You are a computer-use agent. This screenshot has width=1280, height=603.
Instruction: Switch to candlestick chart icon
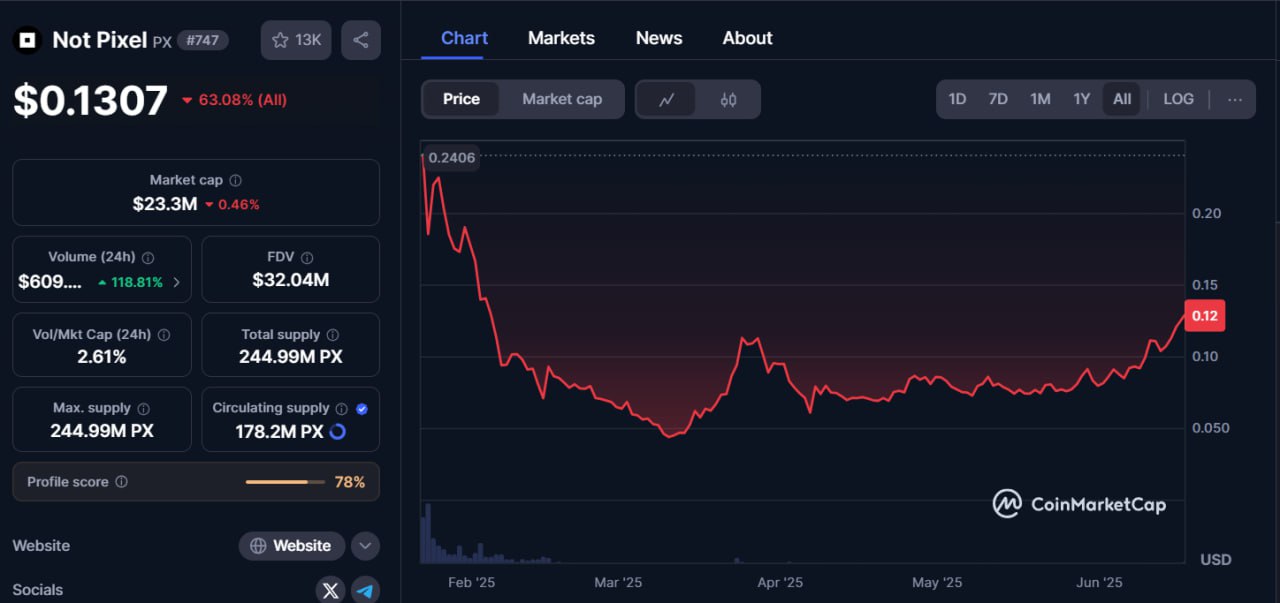tap(728, 99)
